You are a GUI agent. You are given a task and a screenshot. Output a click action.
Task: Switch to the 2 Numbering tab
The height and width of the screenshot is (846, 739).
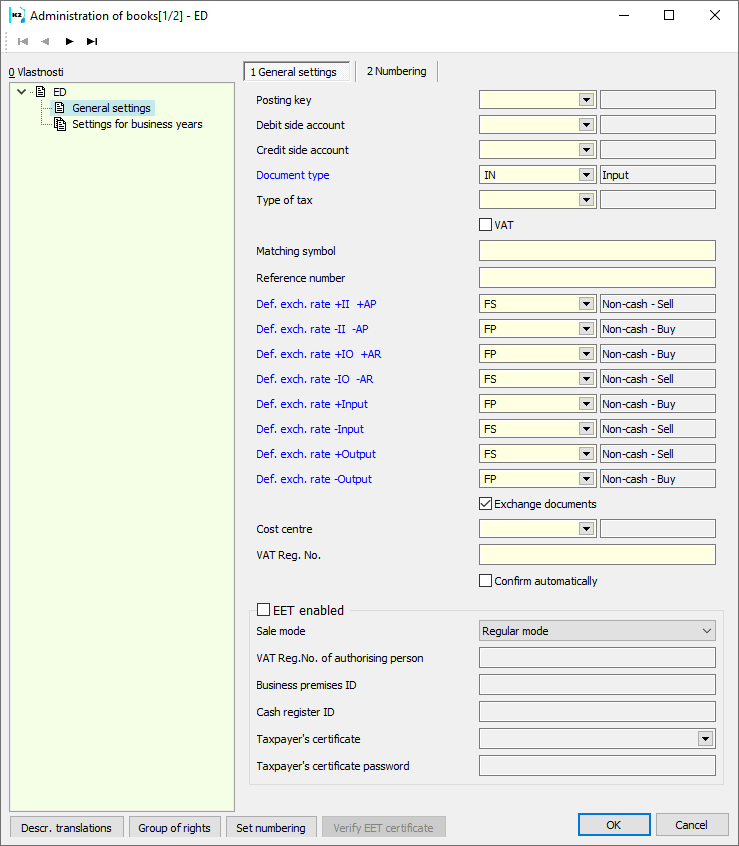pyautogui.click(x=396, y=71)
